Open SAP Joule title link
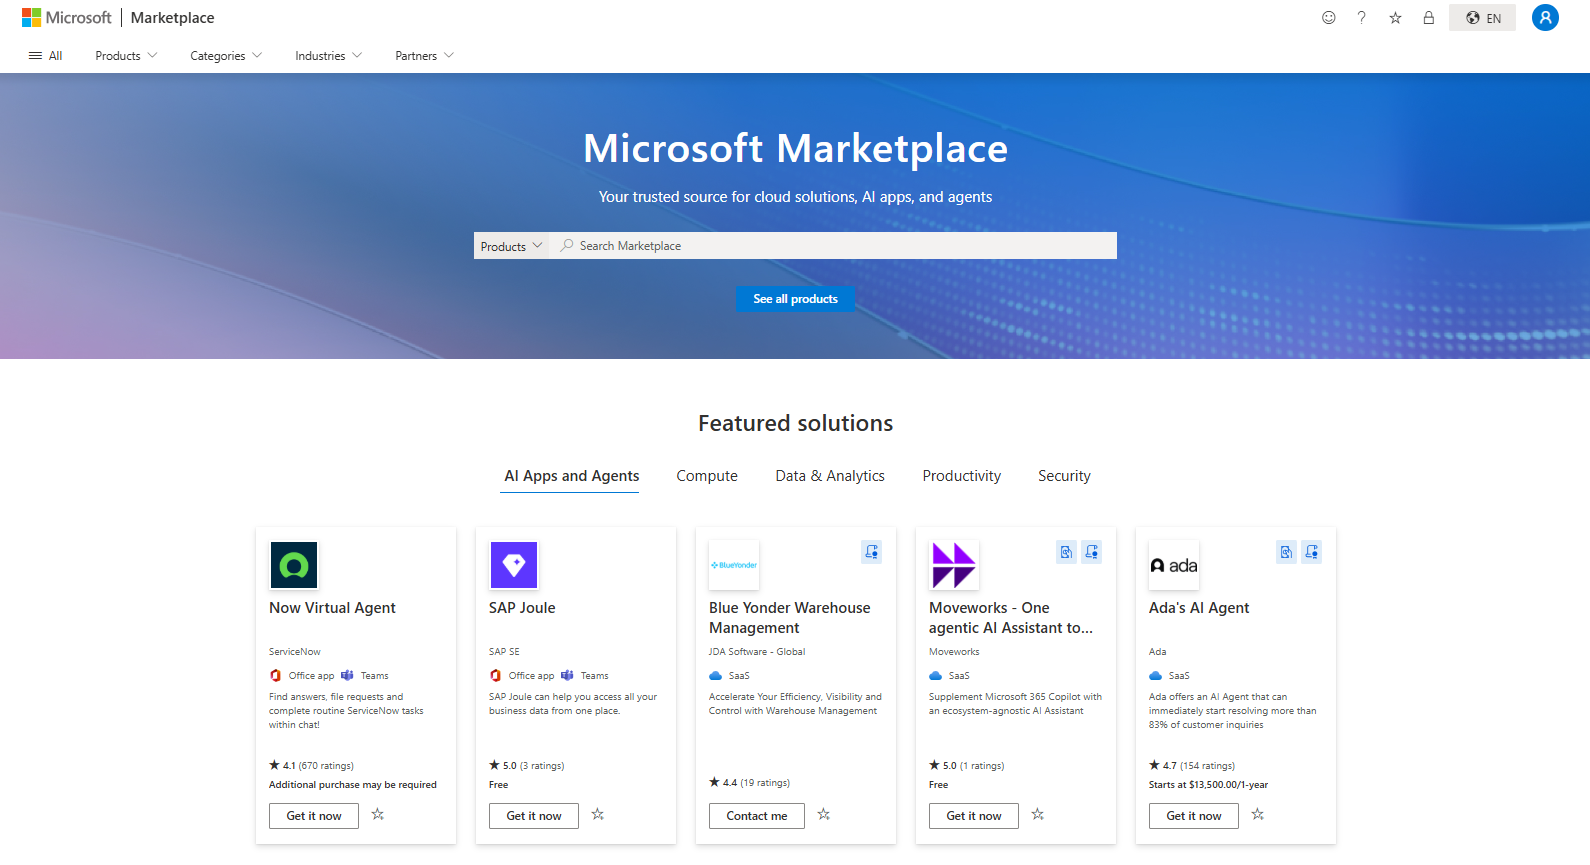1590x865 pixels. tap(522, 608)
